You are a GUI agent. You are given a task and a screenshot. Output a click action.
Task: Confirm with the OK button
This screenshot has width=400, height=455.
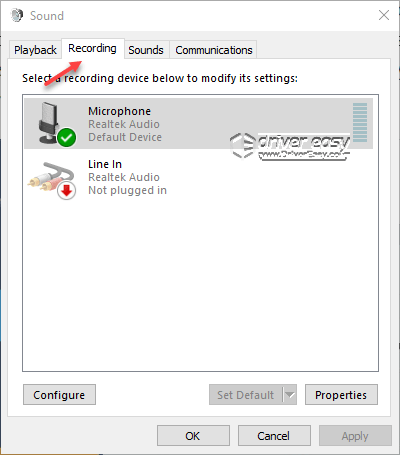pos(193,436)
